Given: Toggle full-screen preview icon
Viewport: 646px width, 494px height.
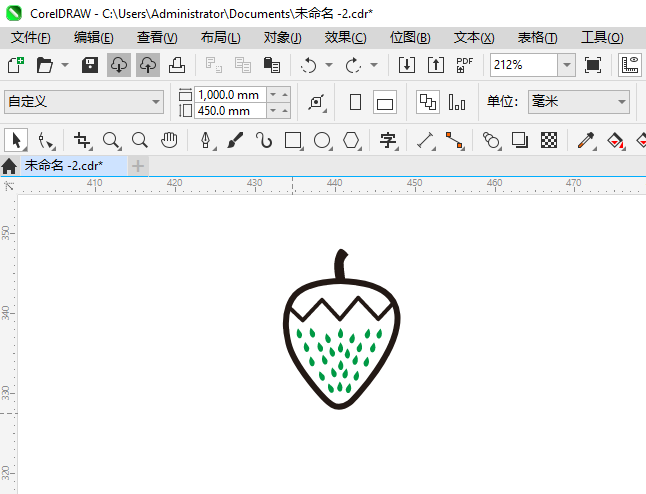Looking at the screenshot, I should 592,65.
